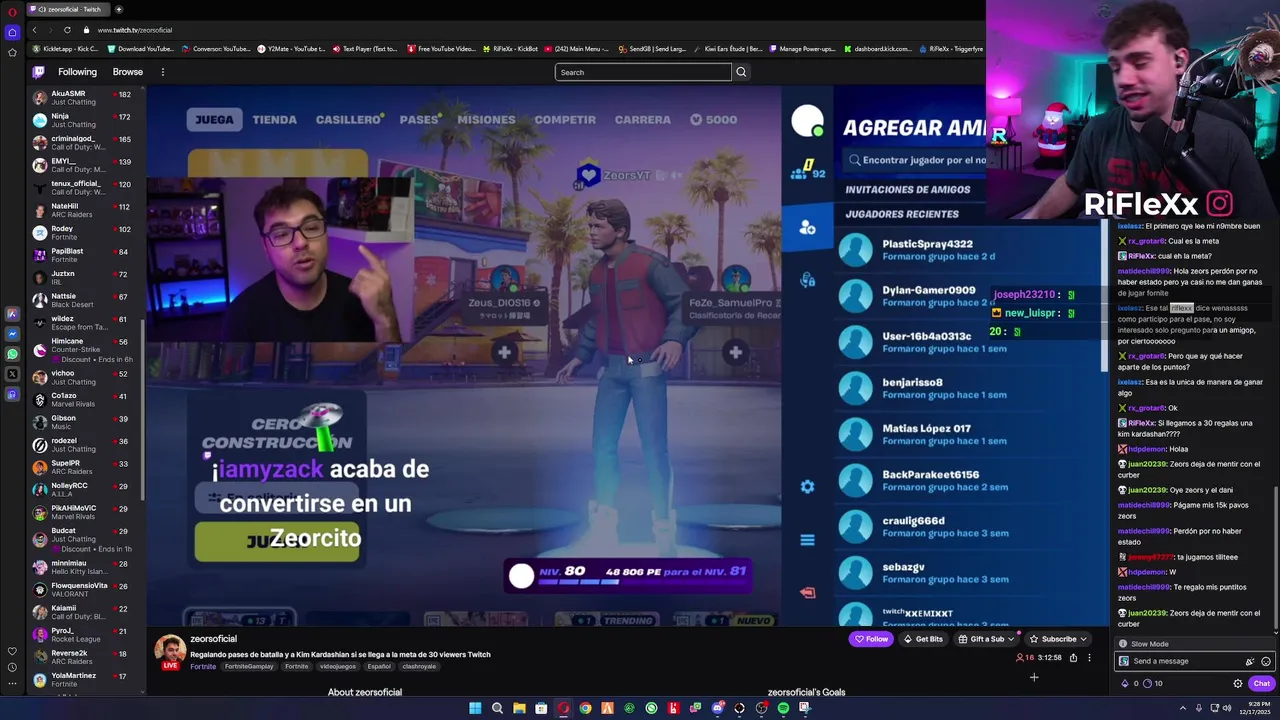The image size is (1280, 720).
Task: Open Rodey channel in sidebar
Action: pyautogui.click(x=82, y=232)
